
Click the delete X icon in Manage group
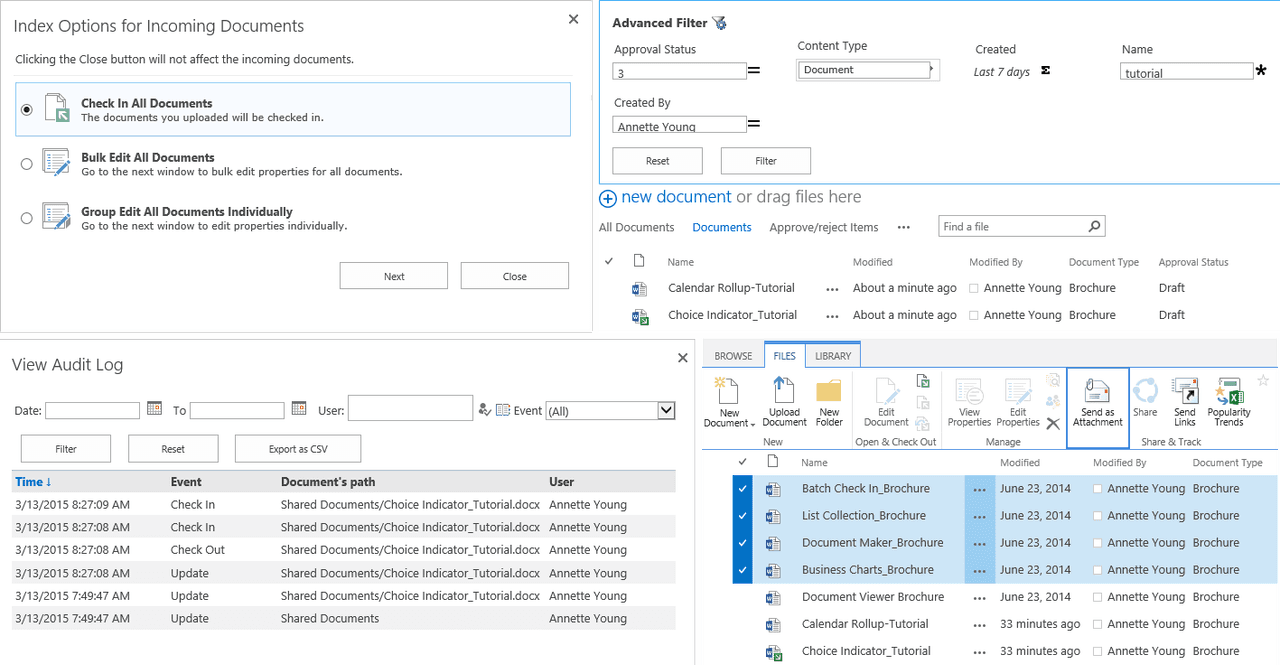1053,423
